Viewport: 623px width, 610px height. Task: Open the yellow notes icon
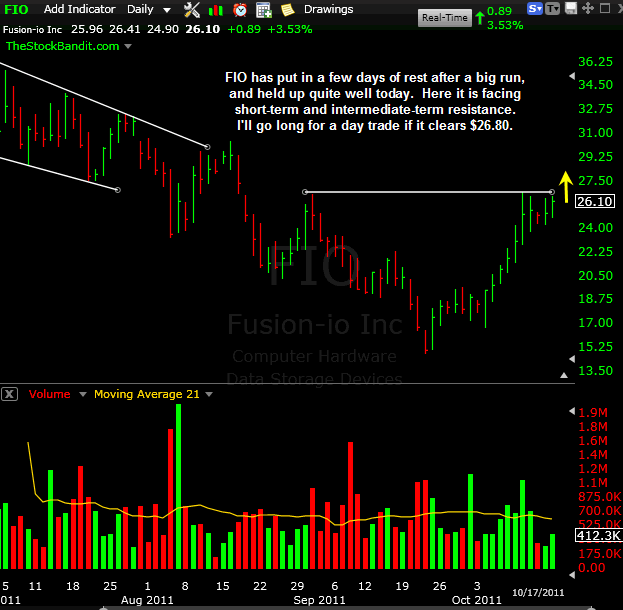(x=287, y=10)
